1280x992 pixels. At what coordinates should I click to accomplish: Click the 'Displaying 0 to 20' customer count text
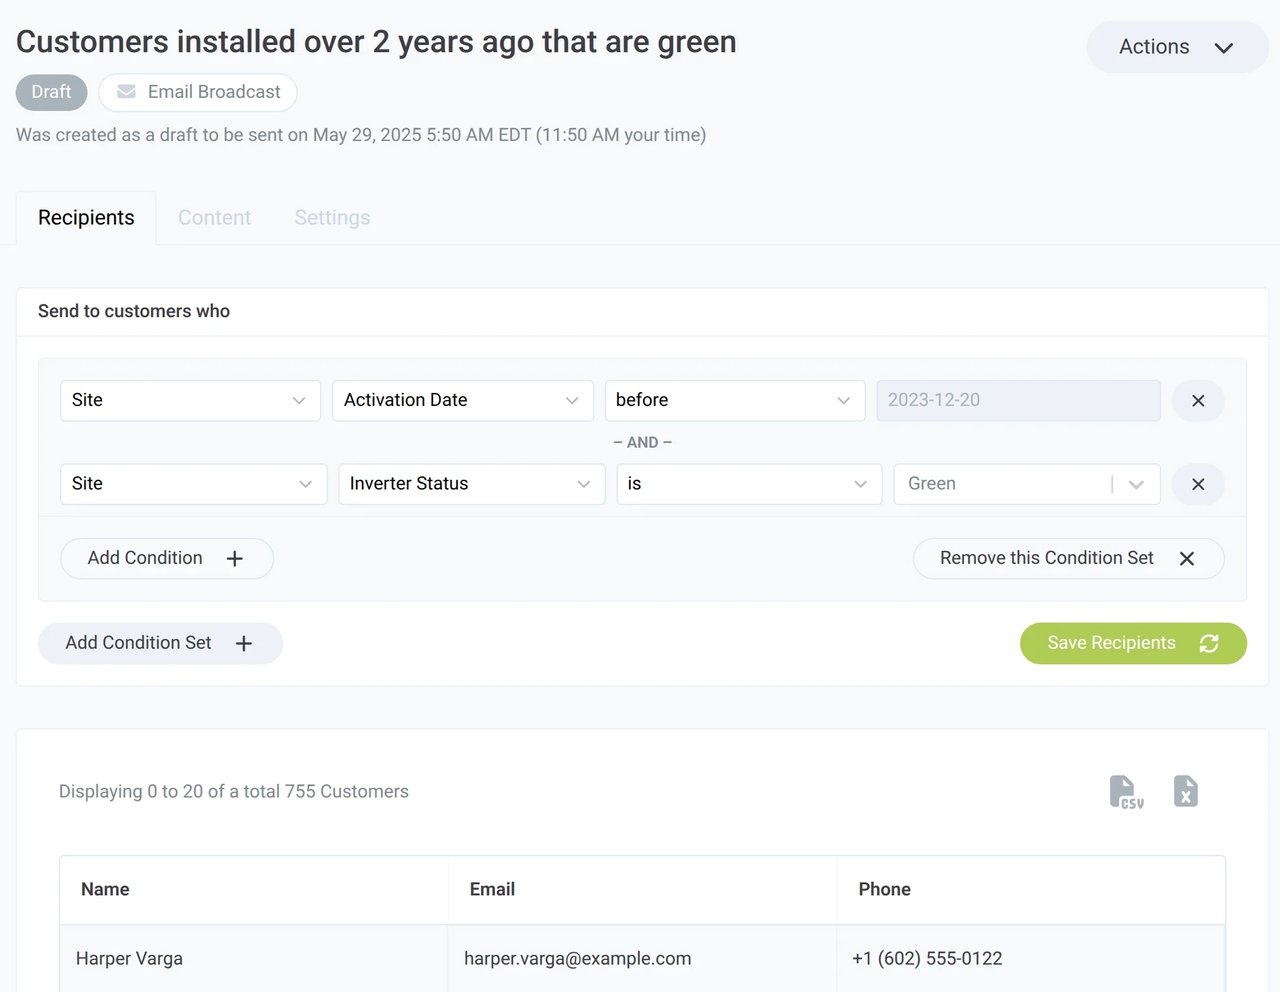[x=234, y=792]
